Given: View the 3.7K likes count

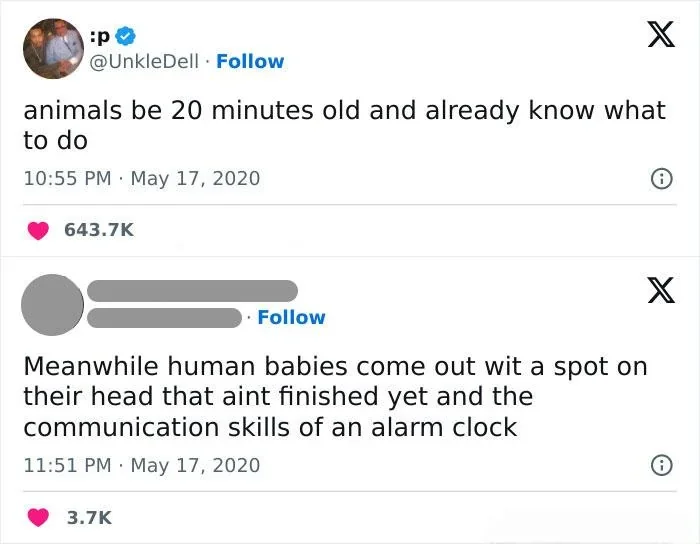Looking at the screenshot, I should click(x=88, y=517).
